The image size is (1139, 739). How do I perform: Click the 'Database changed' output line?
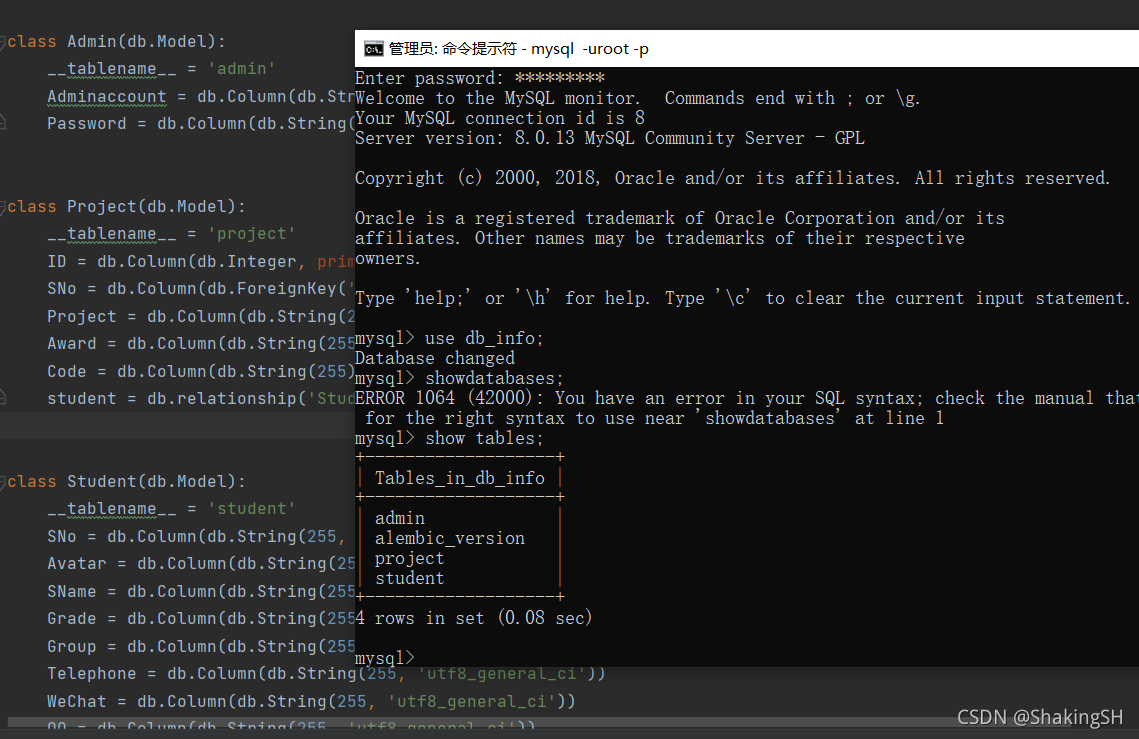coord(434,358)
